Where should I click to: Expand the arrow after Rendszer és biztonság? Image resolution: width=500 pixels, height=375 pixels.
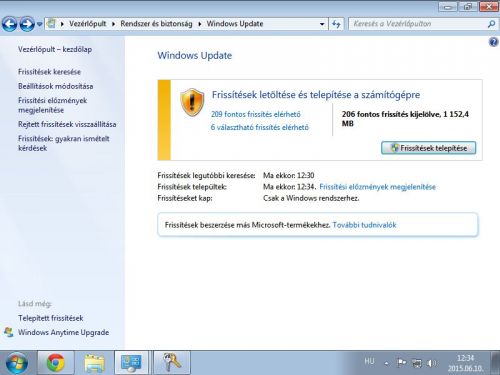tap(200, 24)
